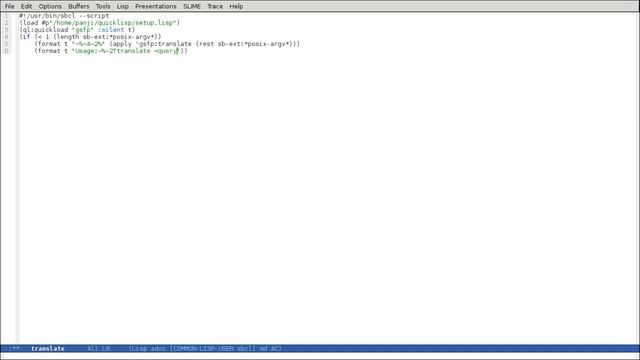Open the Trace menu

tap(215, 6)
